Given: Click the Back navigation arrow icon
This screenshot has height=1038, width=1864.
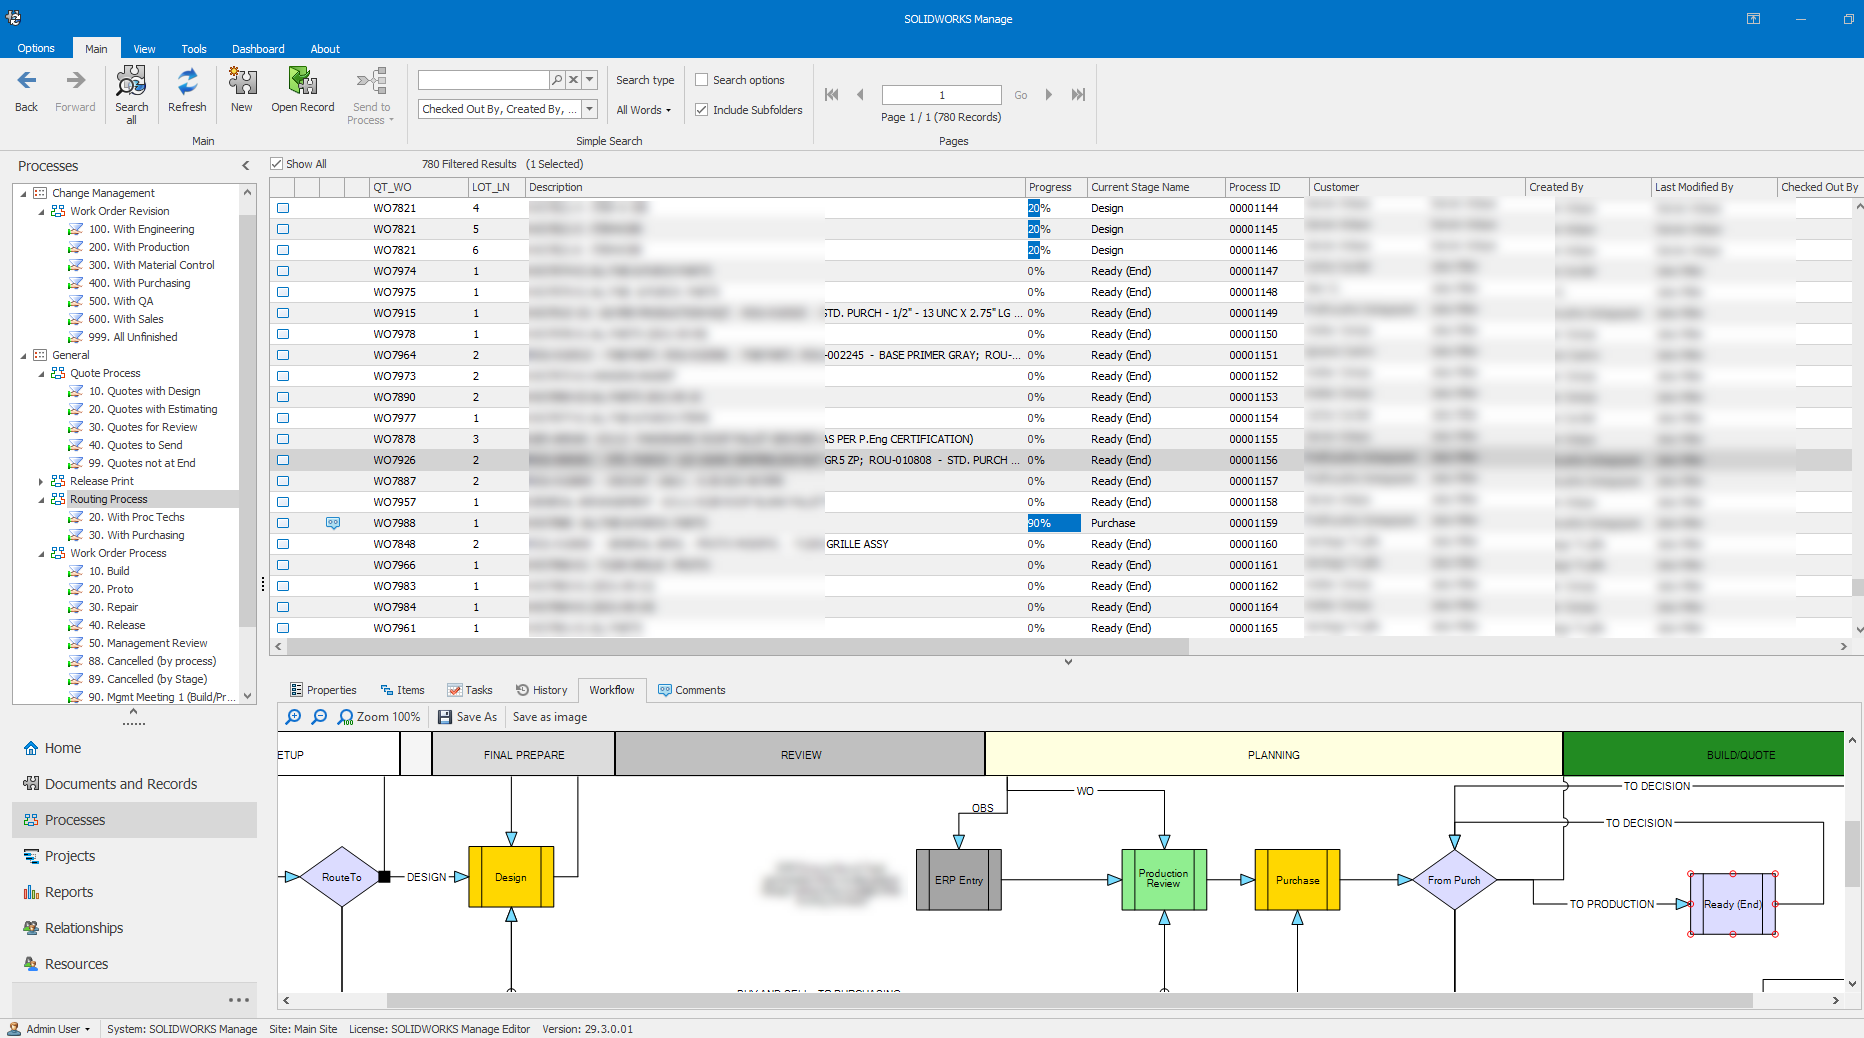Looking at the screenshot, I should click(x=27, y=81).
